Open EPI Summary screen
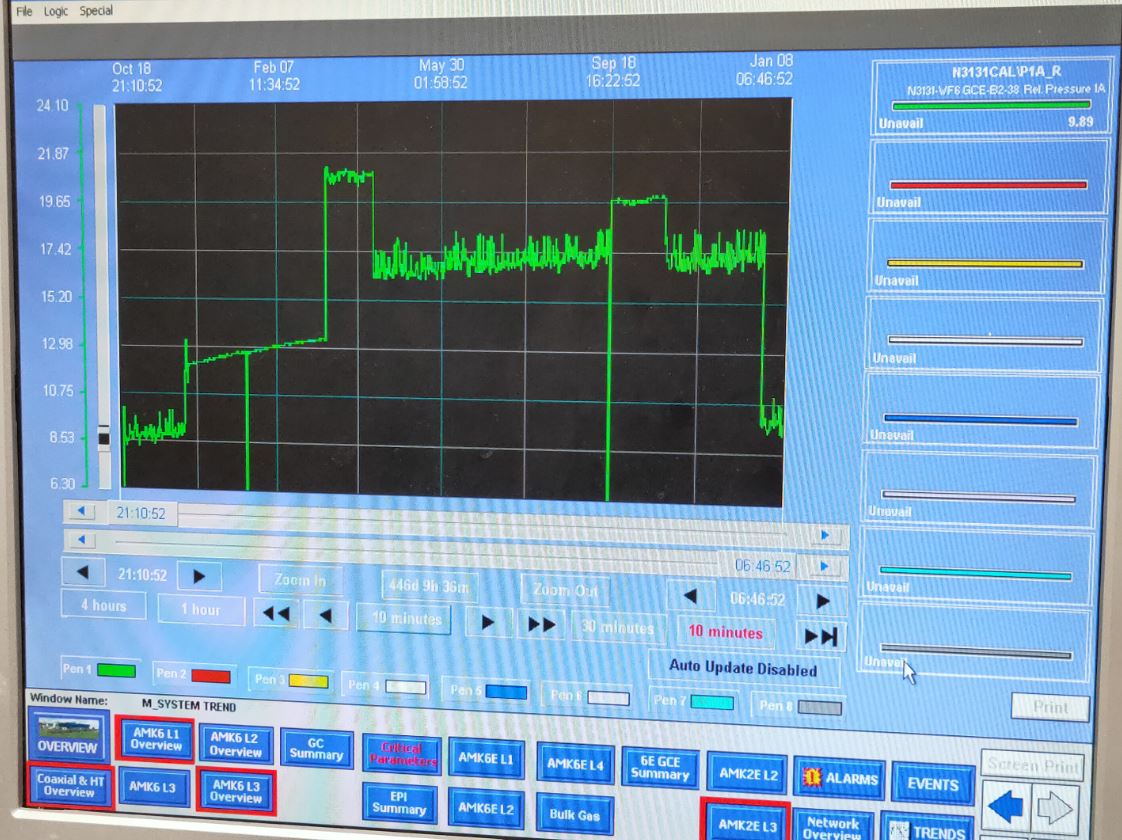Screen dimensions: 1122x840 point(399,803)
